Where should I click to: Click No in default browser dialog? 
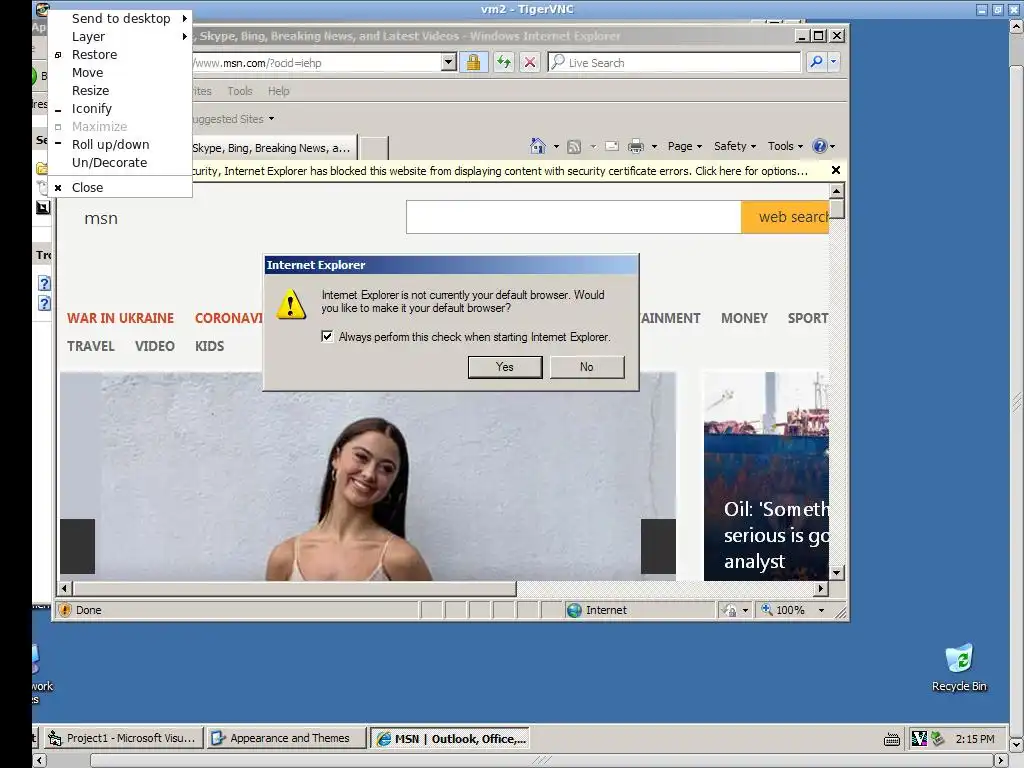586,367
